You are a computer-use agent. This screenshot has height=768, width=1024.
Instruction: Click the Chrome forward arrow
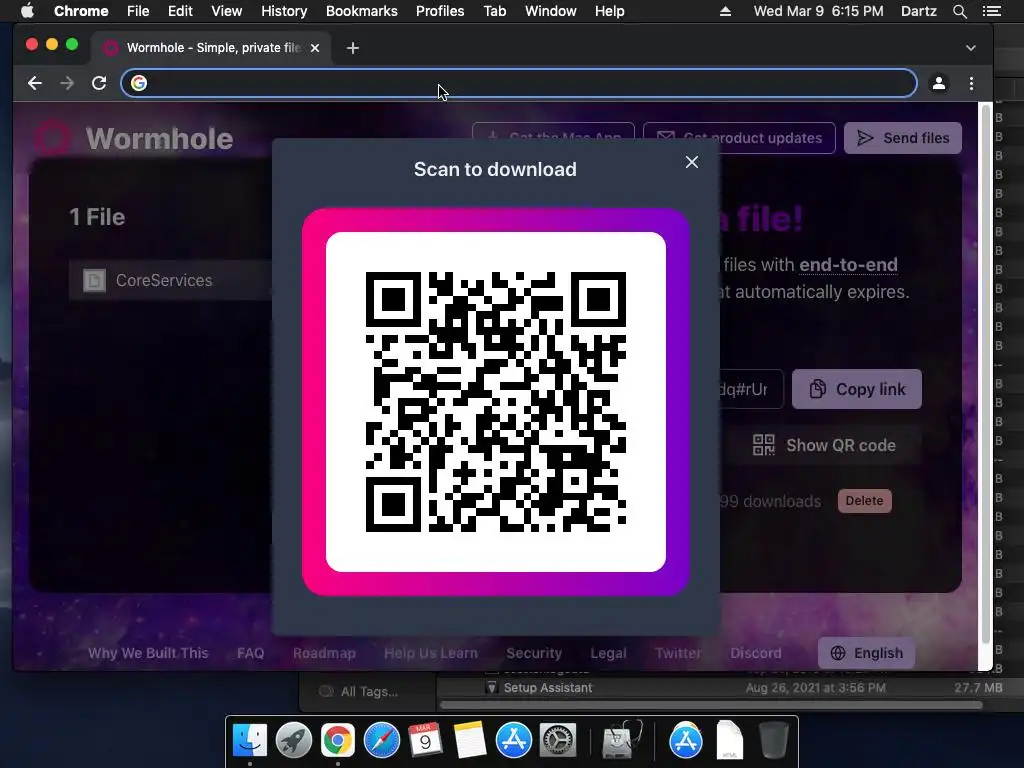coord(67,83)
